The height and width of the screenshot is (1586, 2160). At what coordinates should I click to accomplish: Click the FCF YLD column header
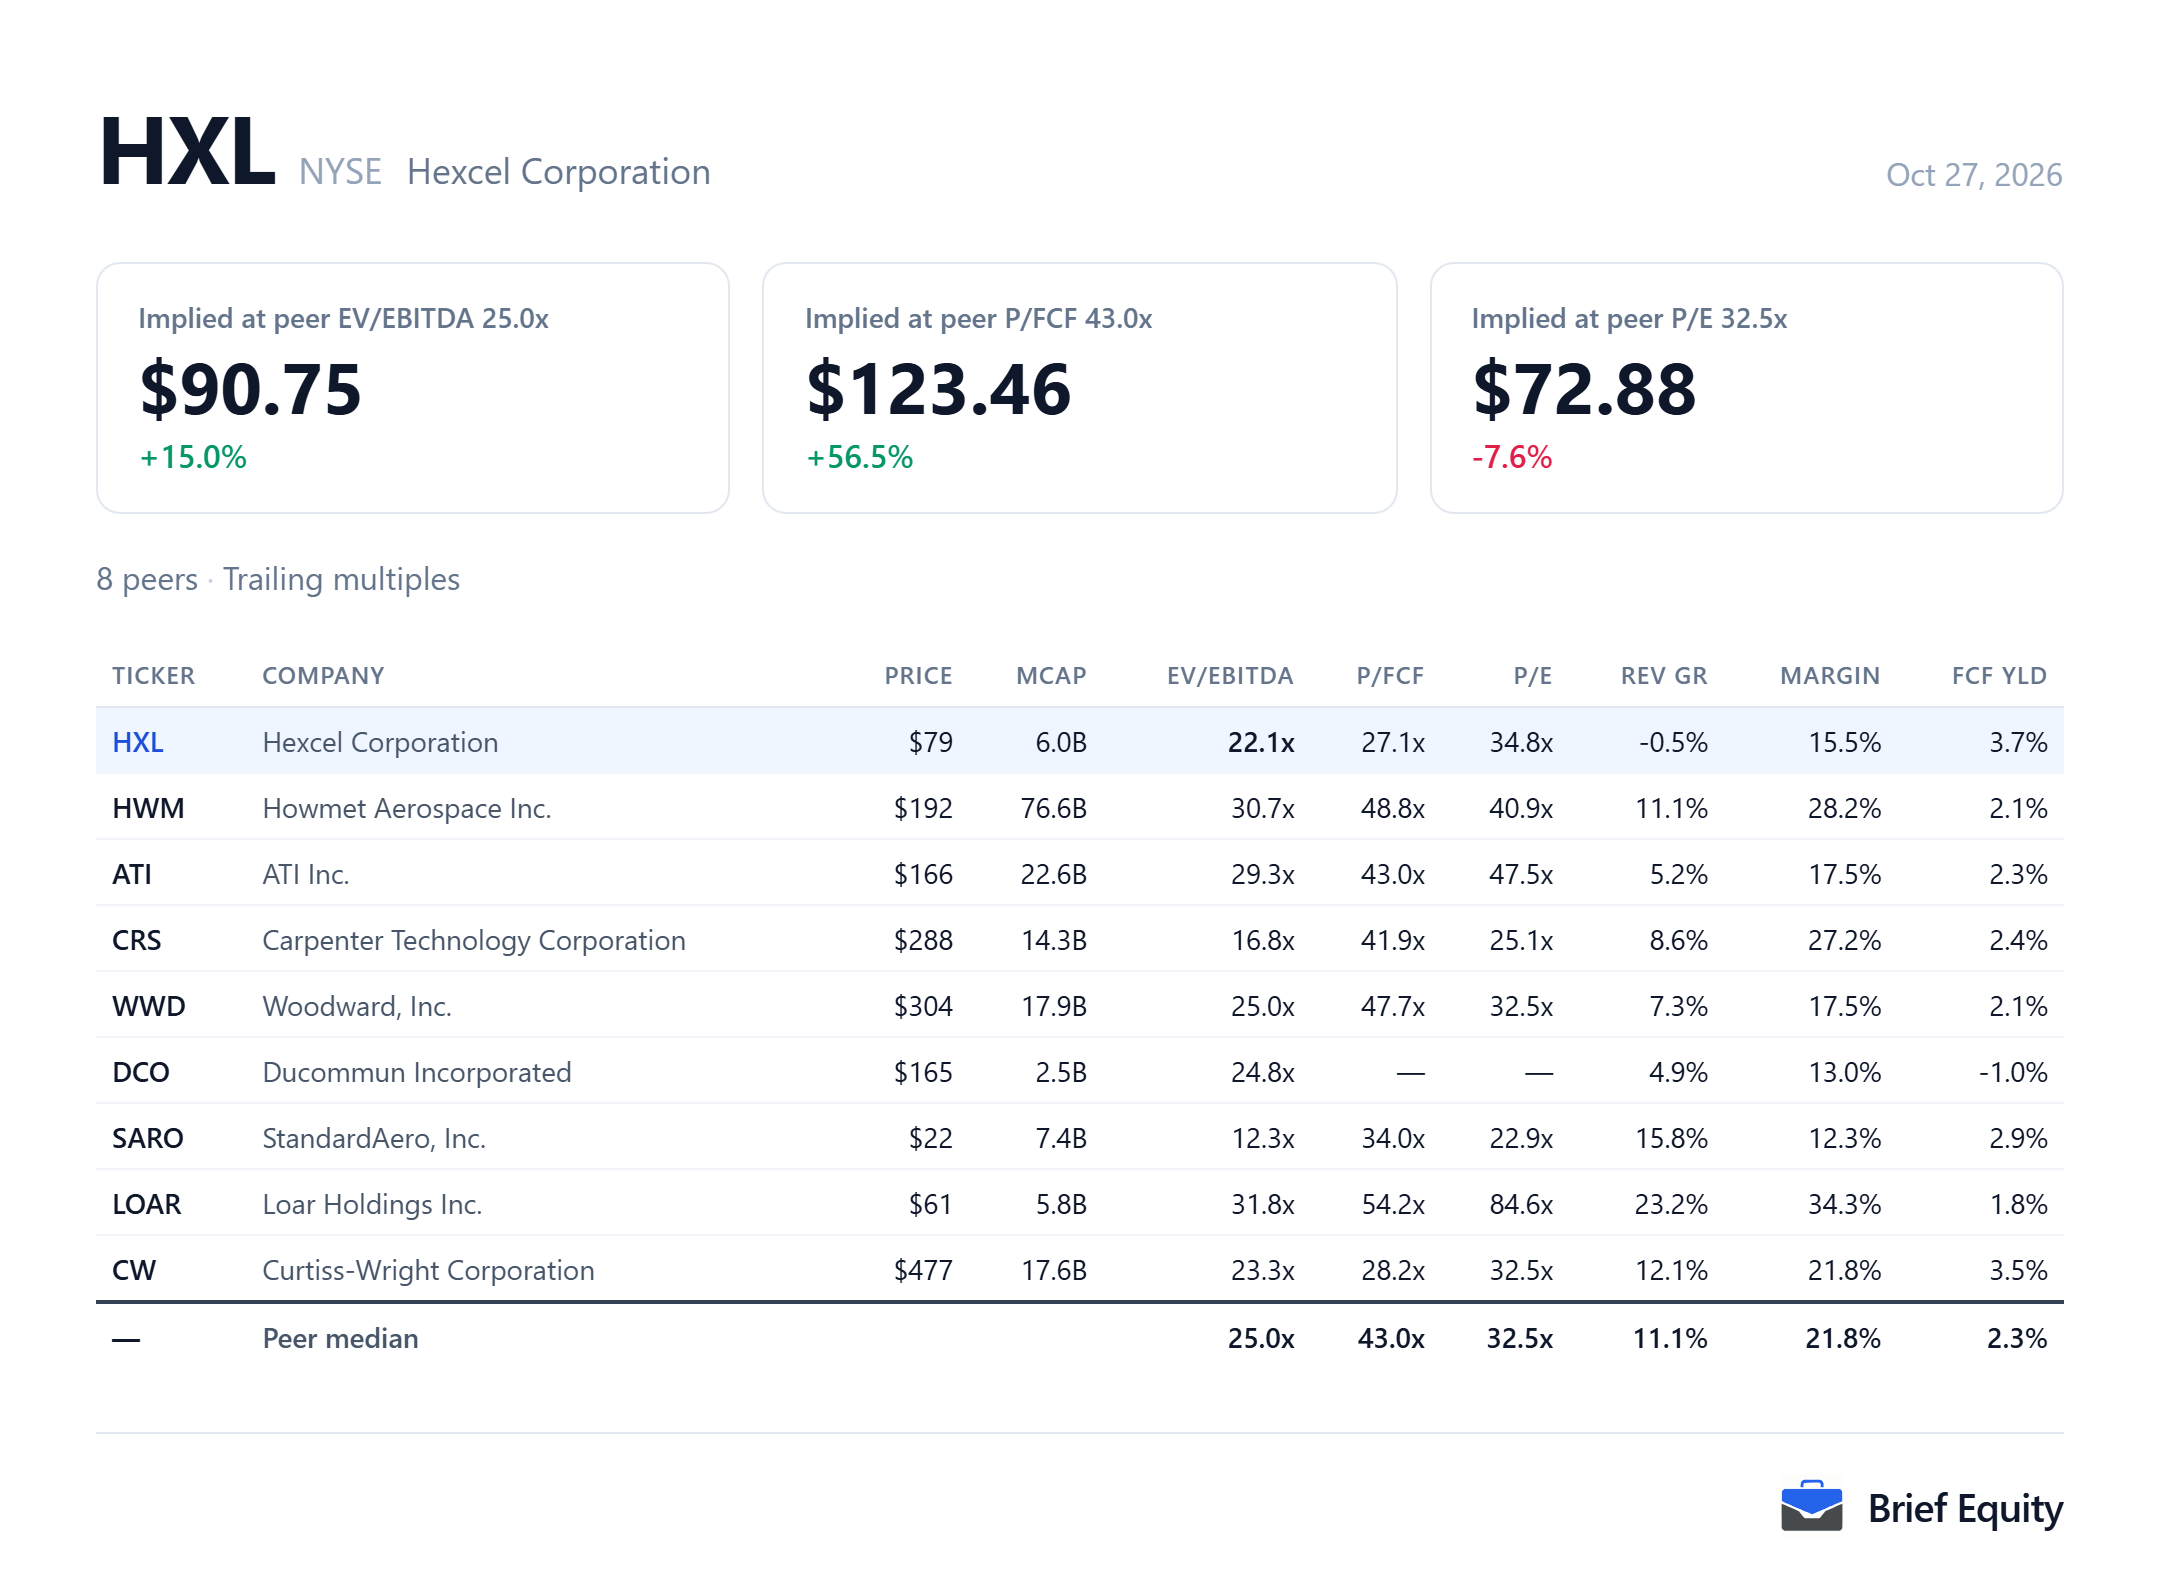(x=2000, y=676)
